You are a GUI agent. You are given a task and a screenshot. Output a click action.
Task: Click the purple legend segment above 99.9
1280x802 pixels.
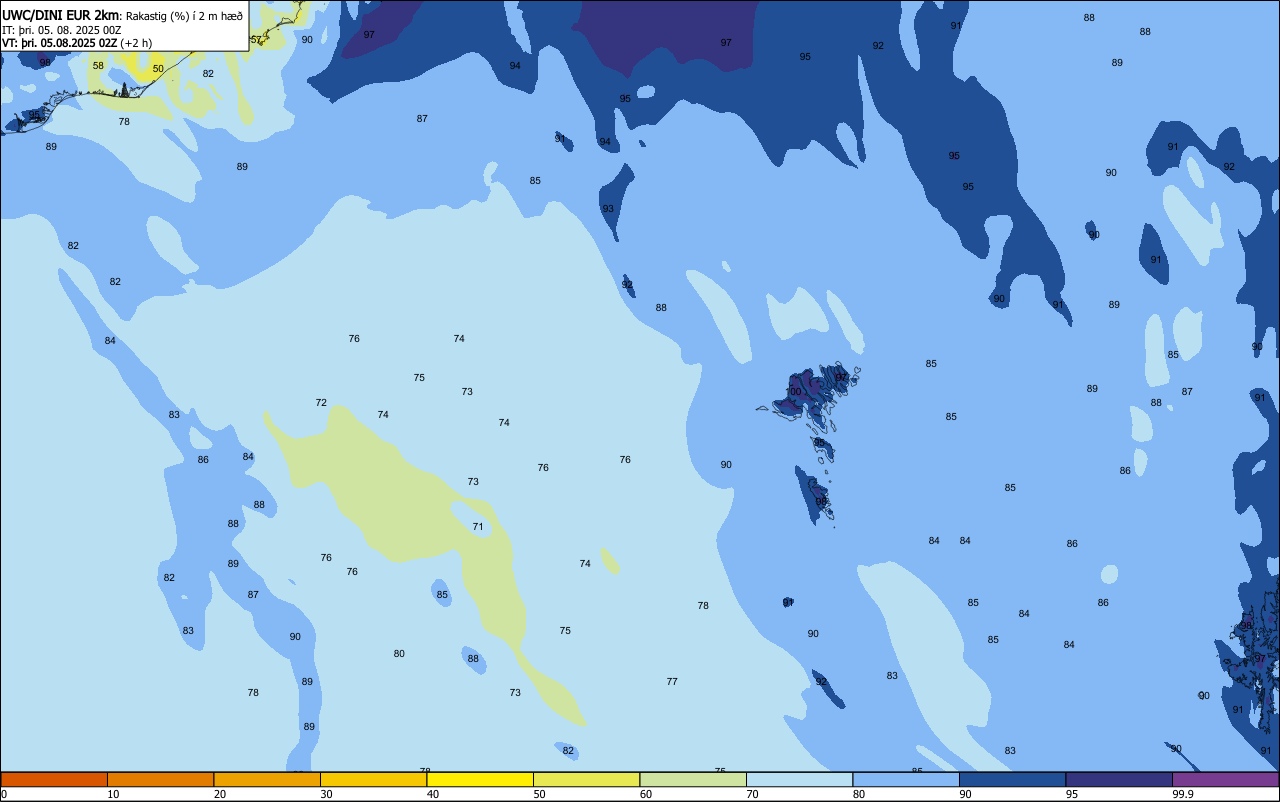pos(1225,779)
